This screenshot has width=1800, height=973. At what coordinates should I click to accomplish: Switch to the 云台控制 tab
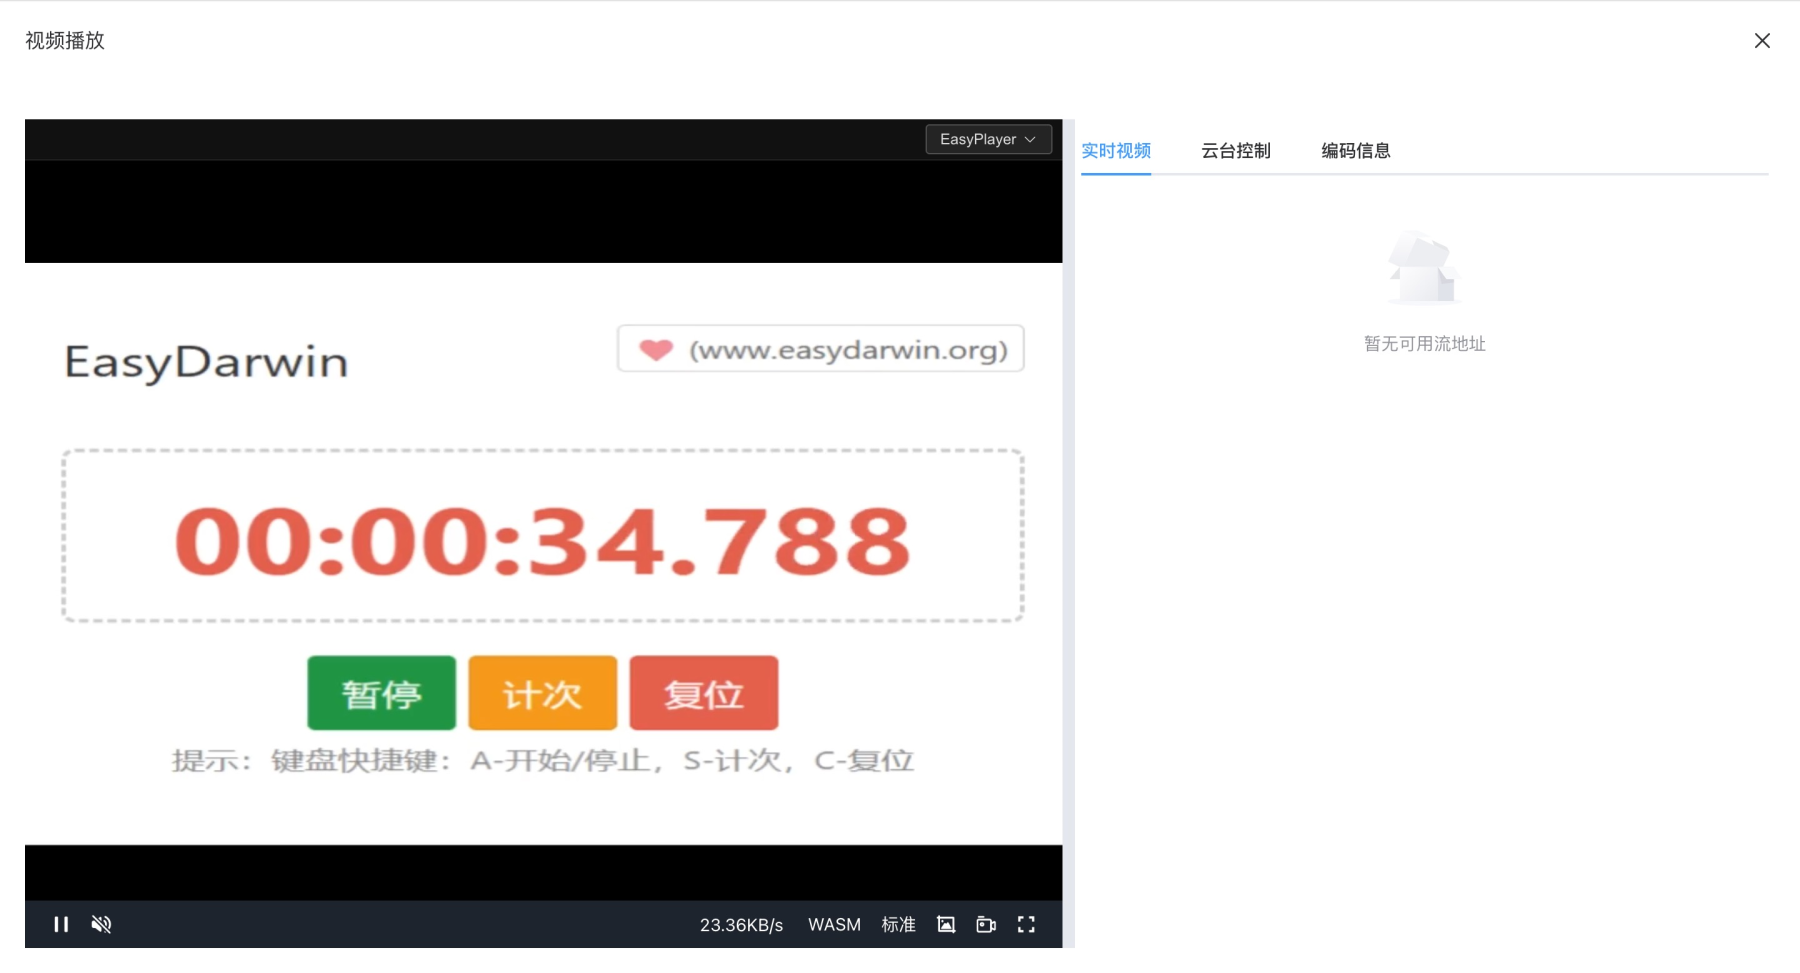click(1236, 151)
